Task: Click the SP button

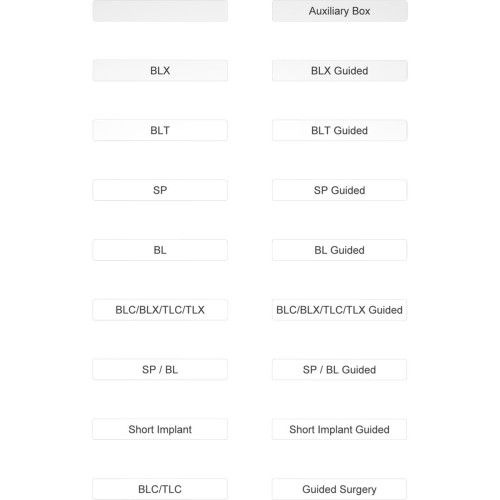Action: pyautogui.click(x=160, y=190)
